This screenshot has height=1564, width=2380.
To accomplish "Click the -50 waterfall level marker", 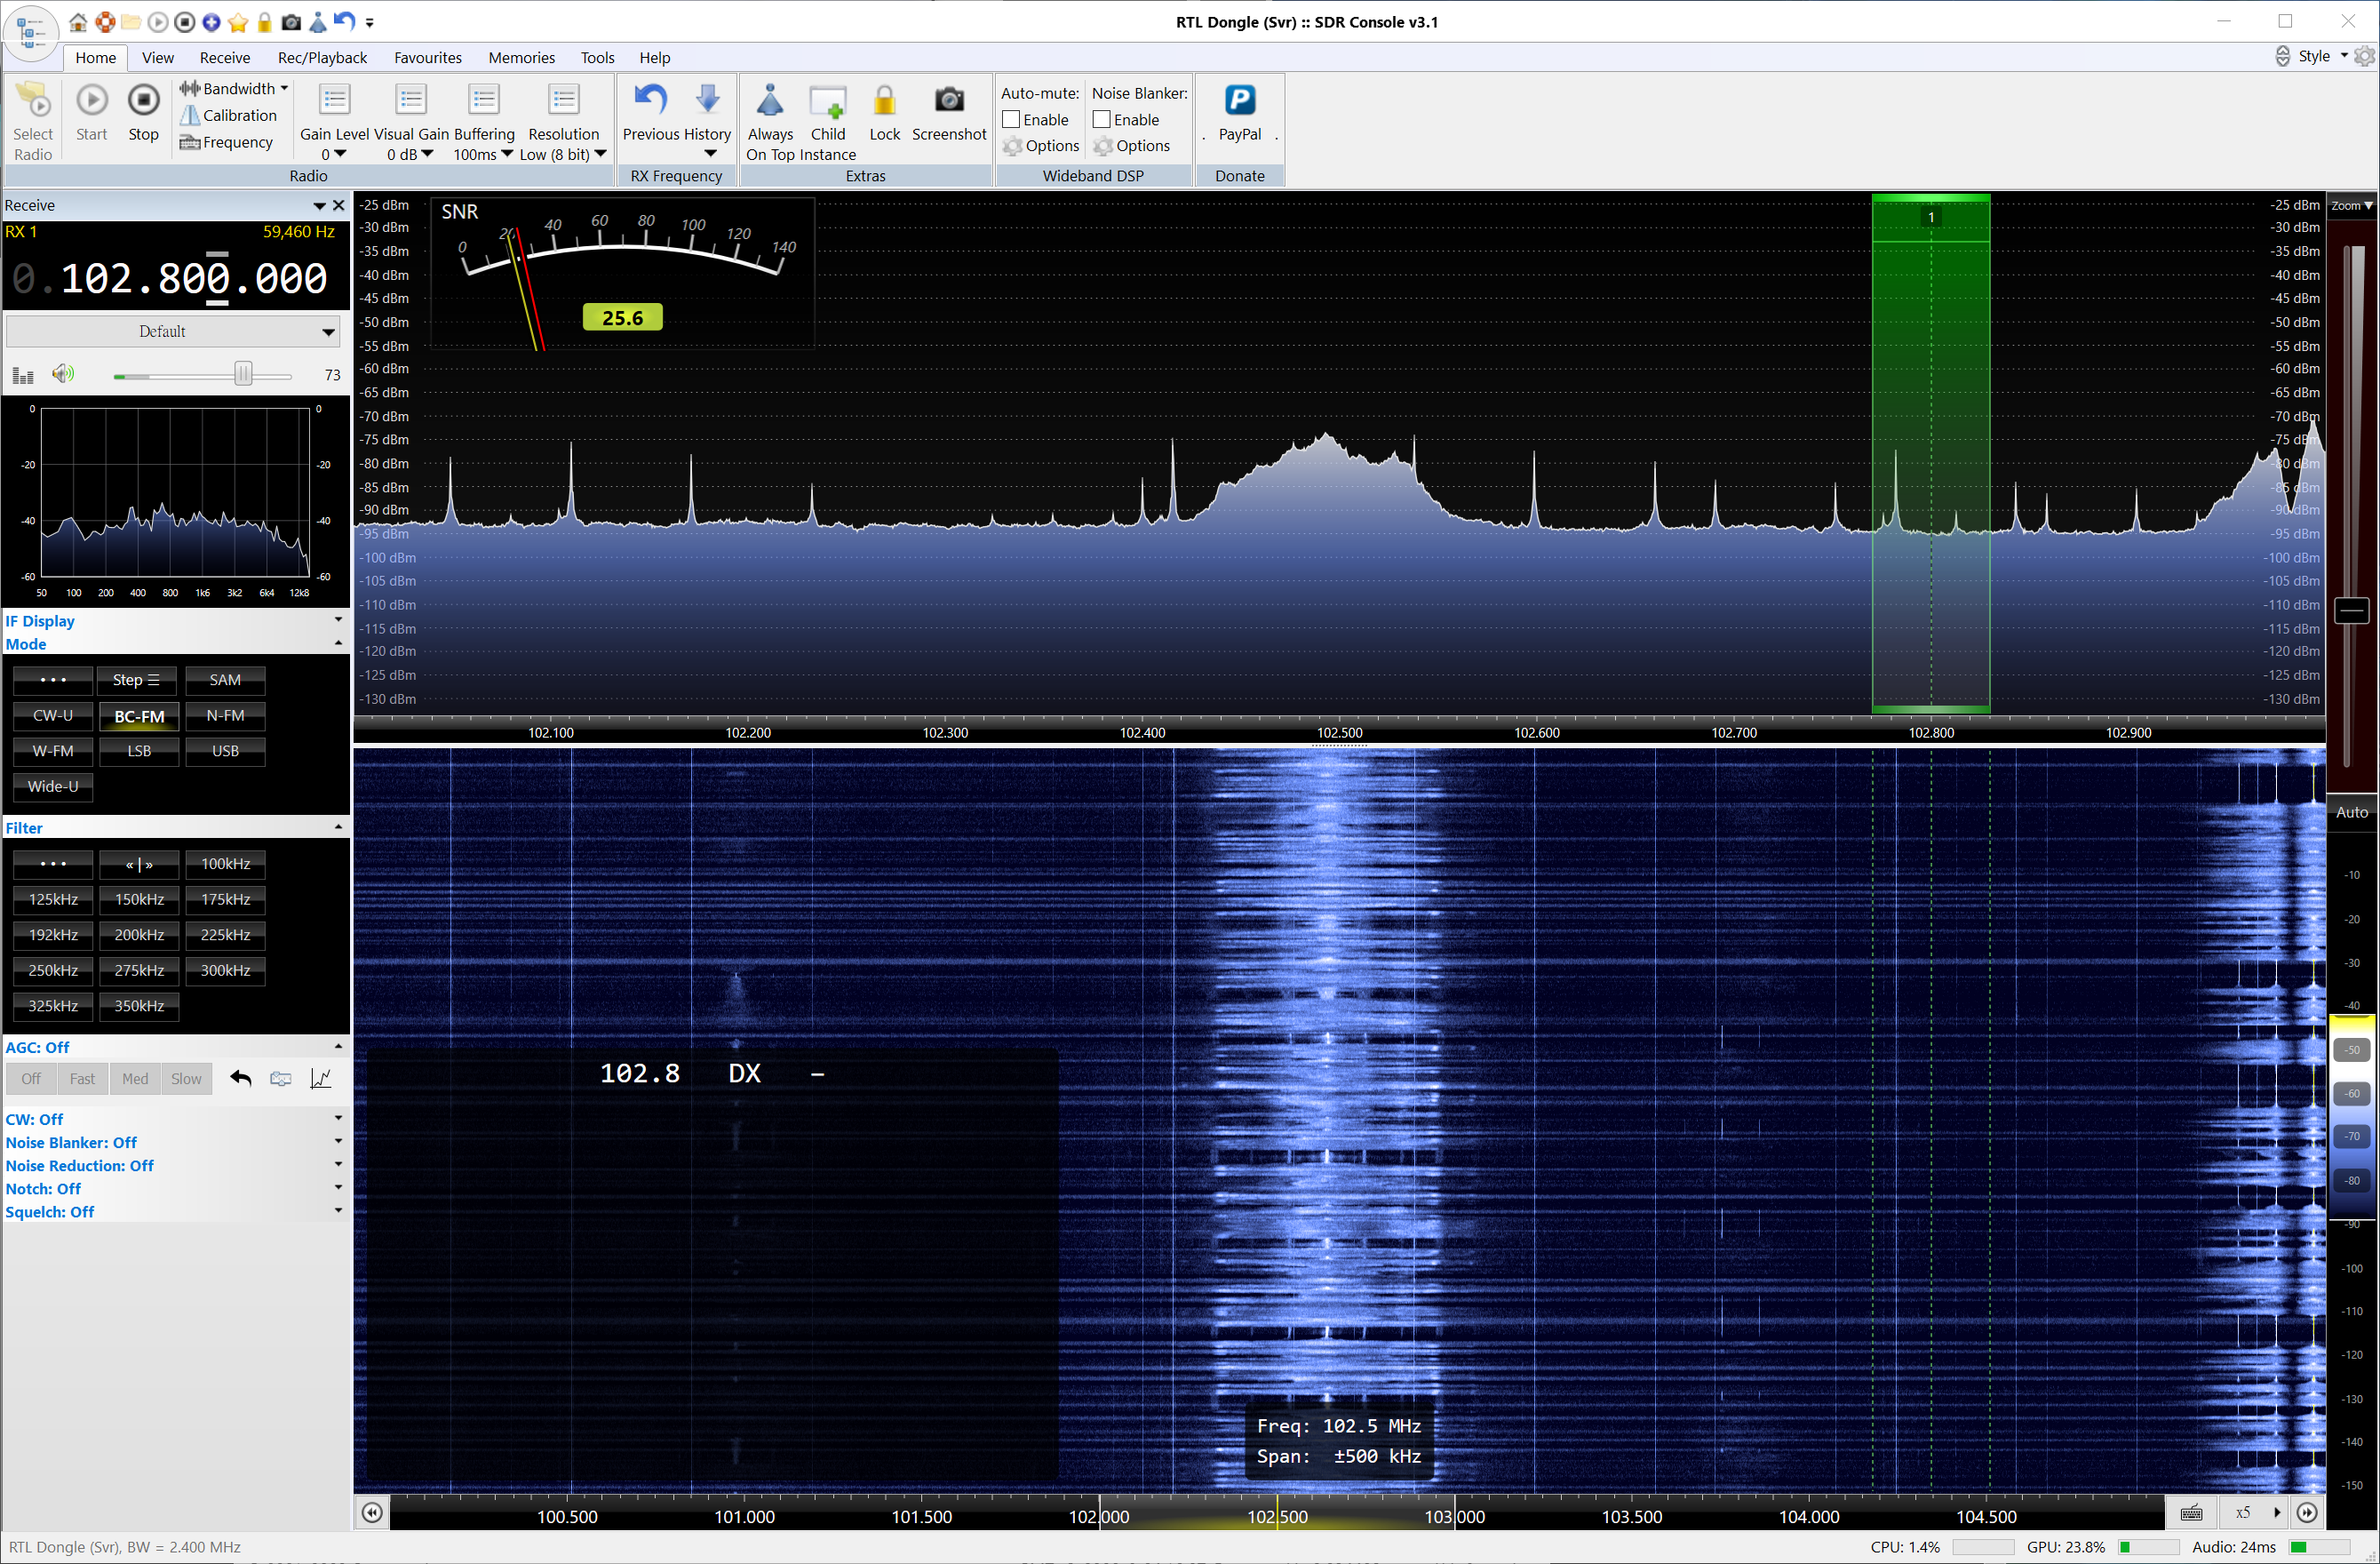I will [2353, 1050].
